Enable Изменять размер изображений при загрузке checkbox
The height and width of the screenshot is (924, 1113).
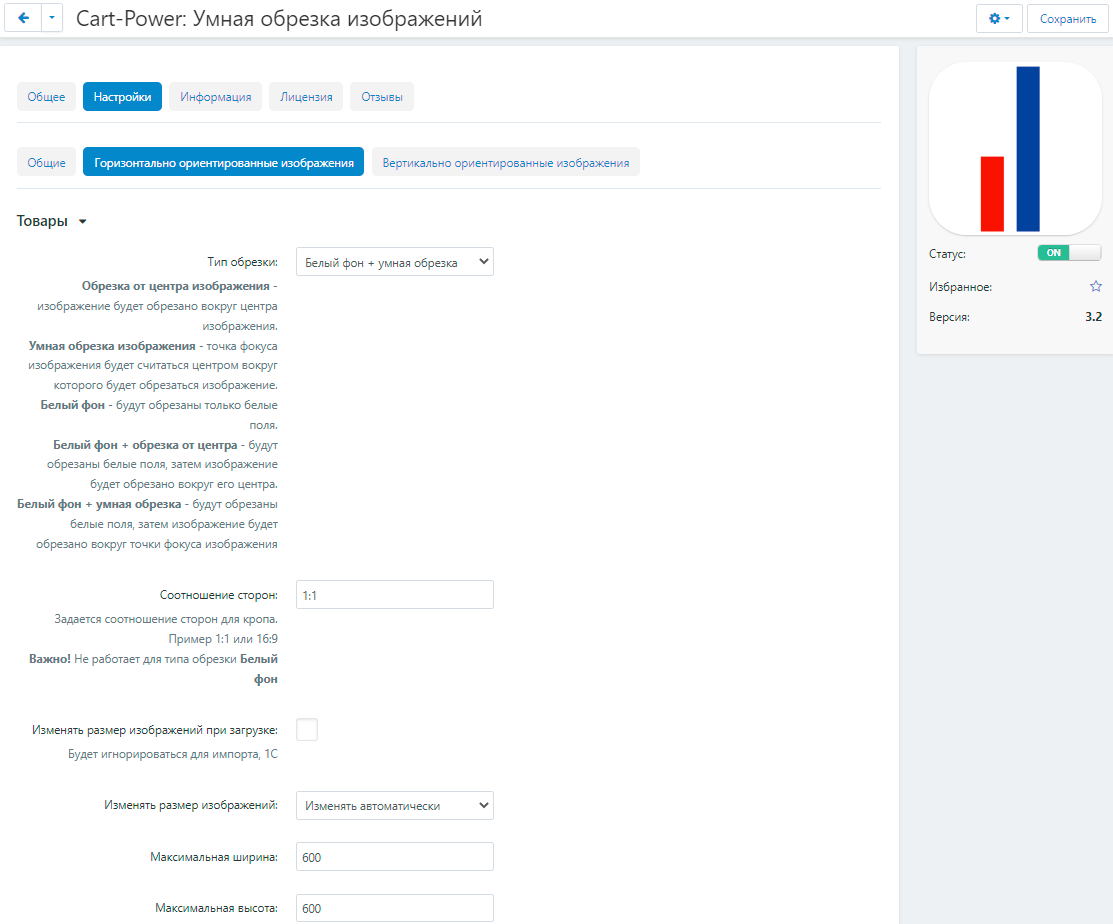point(307,730)
